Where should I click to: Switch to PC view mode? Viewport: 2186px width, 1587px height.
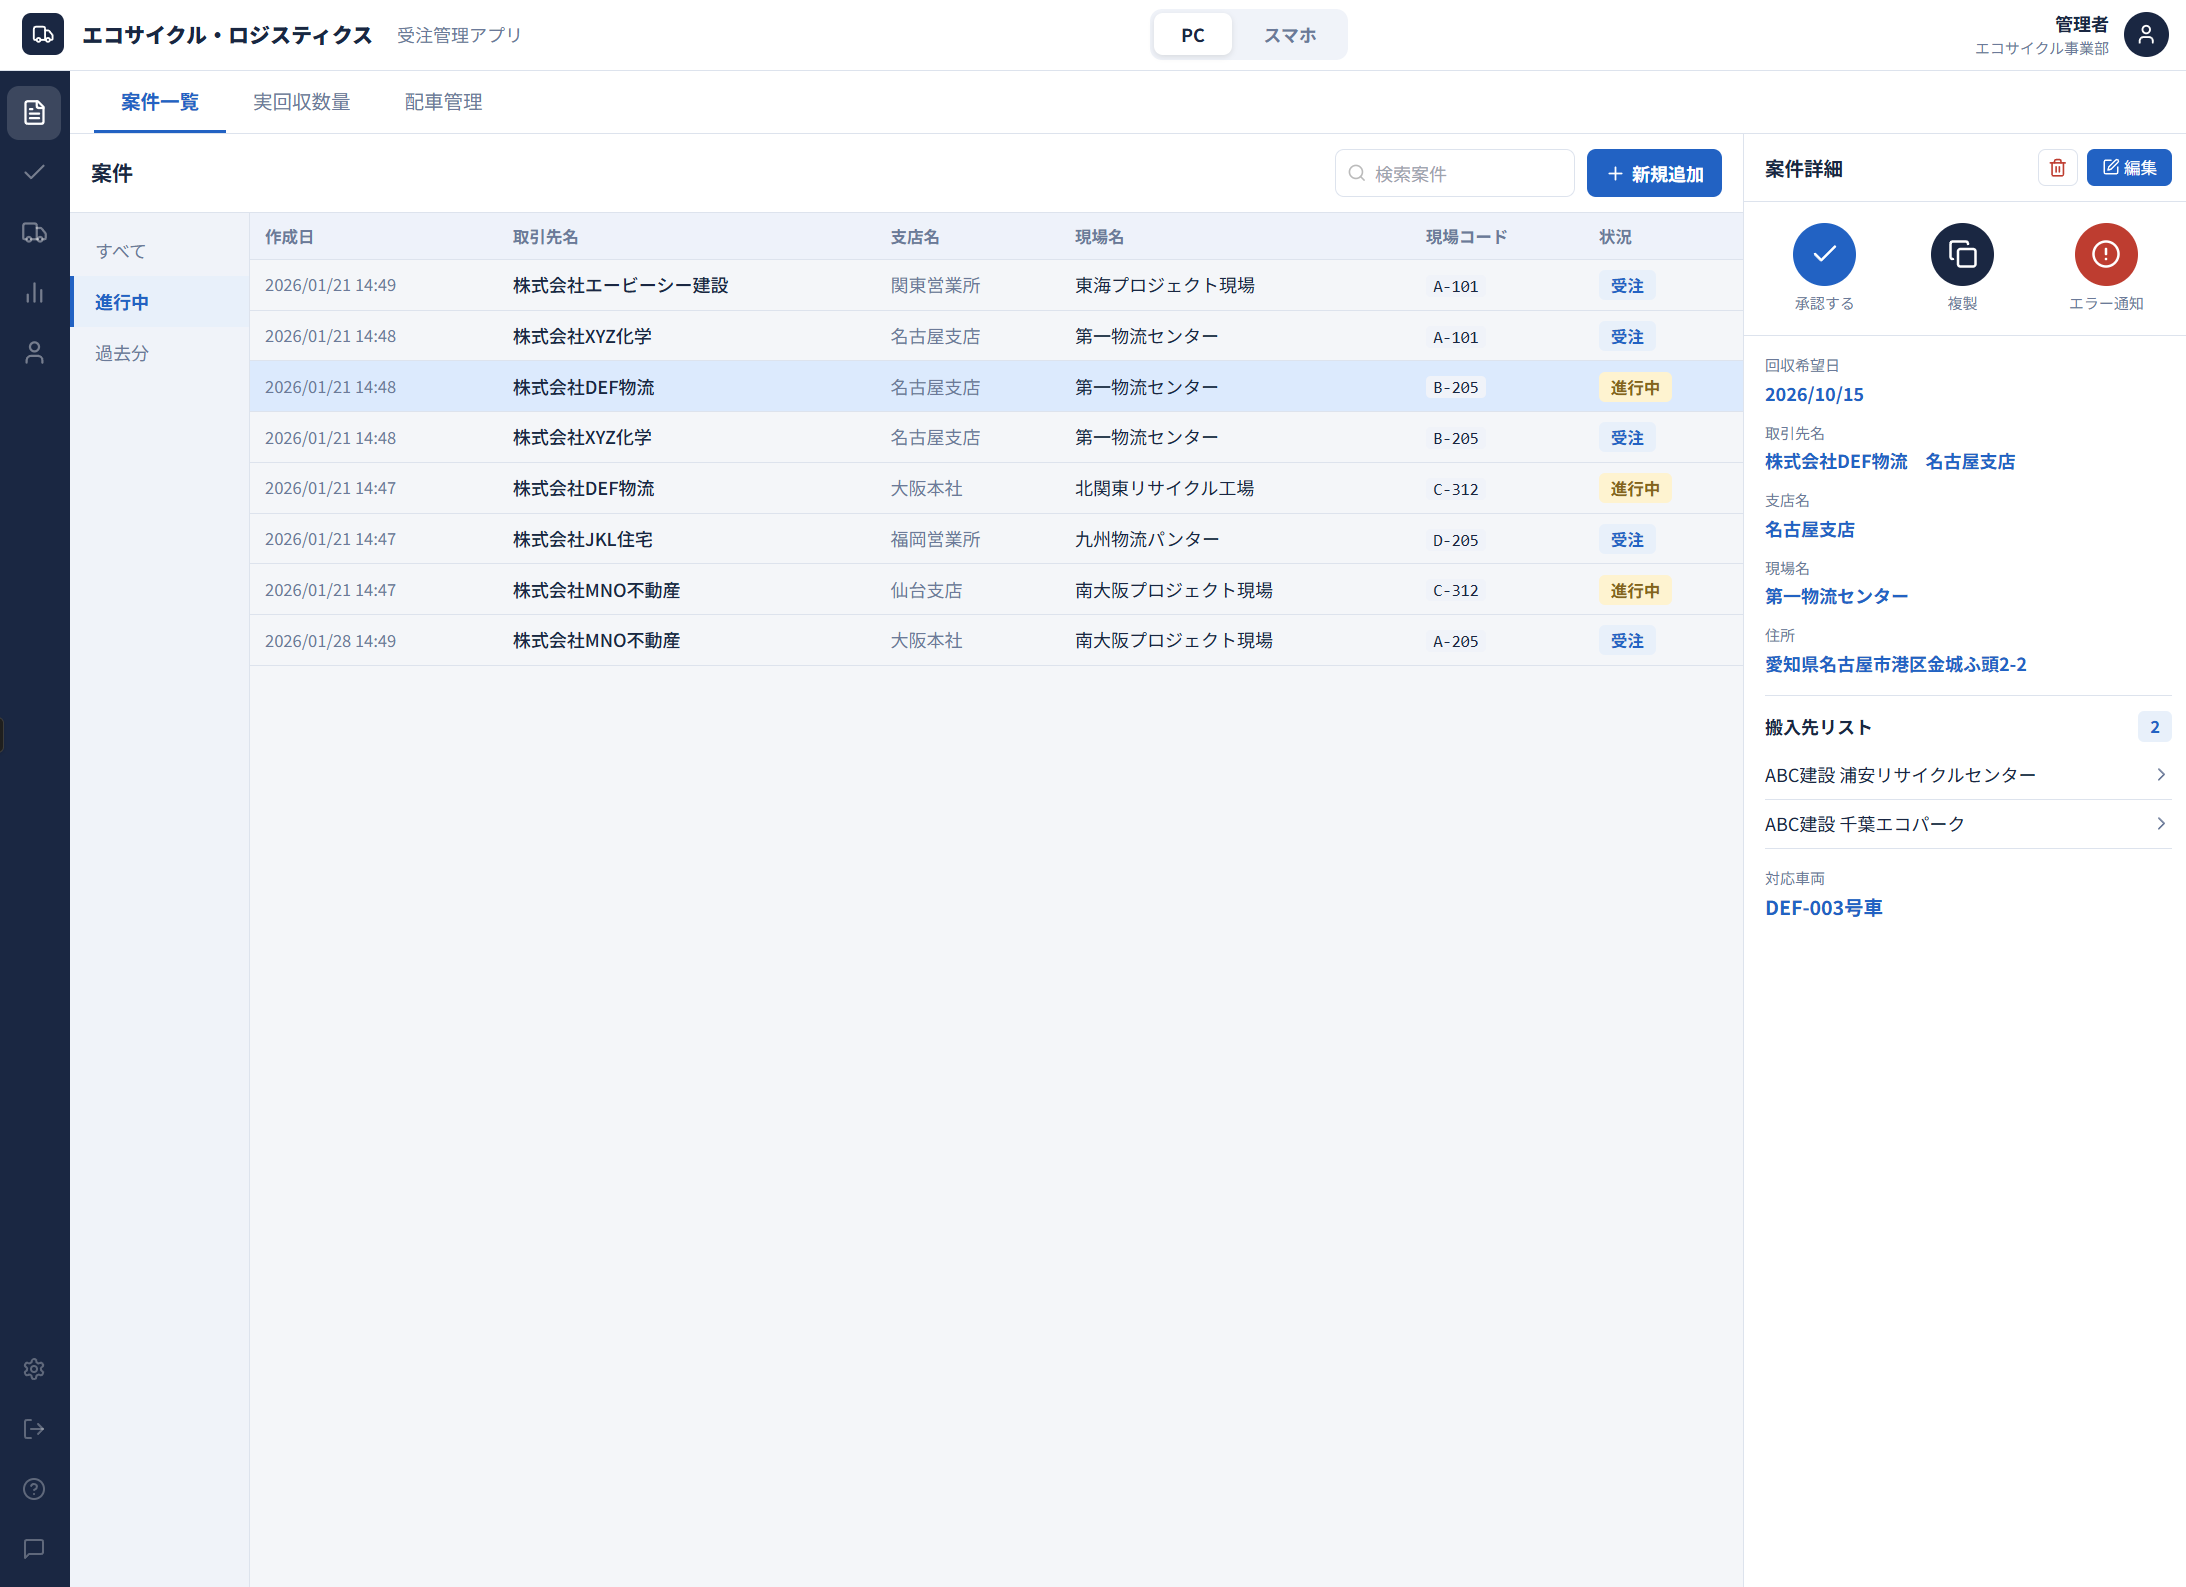pos(1193,35)
